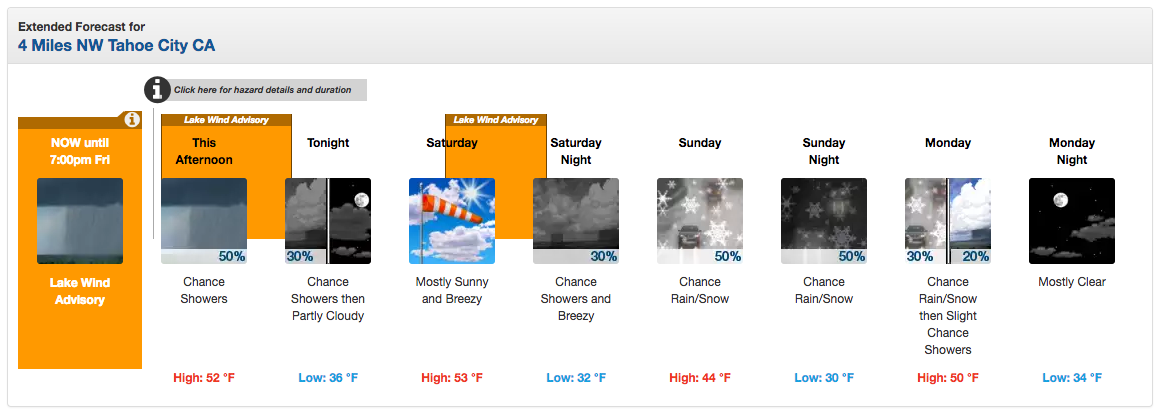Click the 4 Miles NW Tahoe City CA link
The height and width of the screenshot is (411, 1163).
116,45
